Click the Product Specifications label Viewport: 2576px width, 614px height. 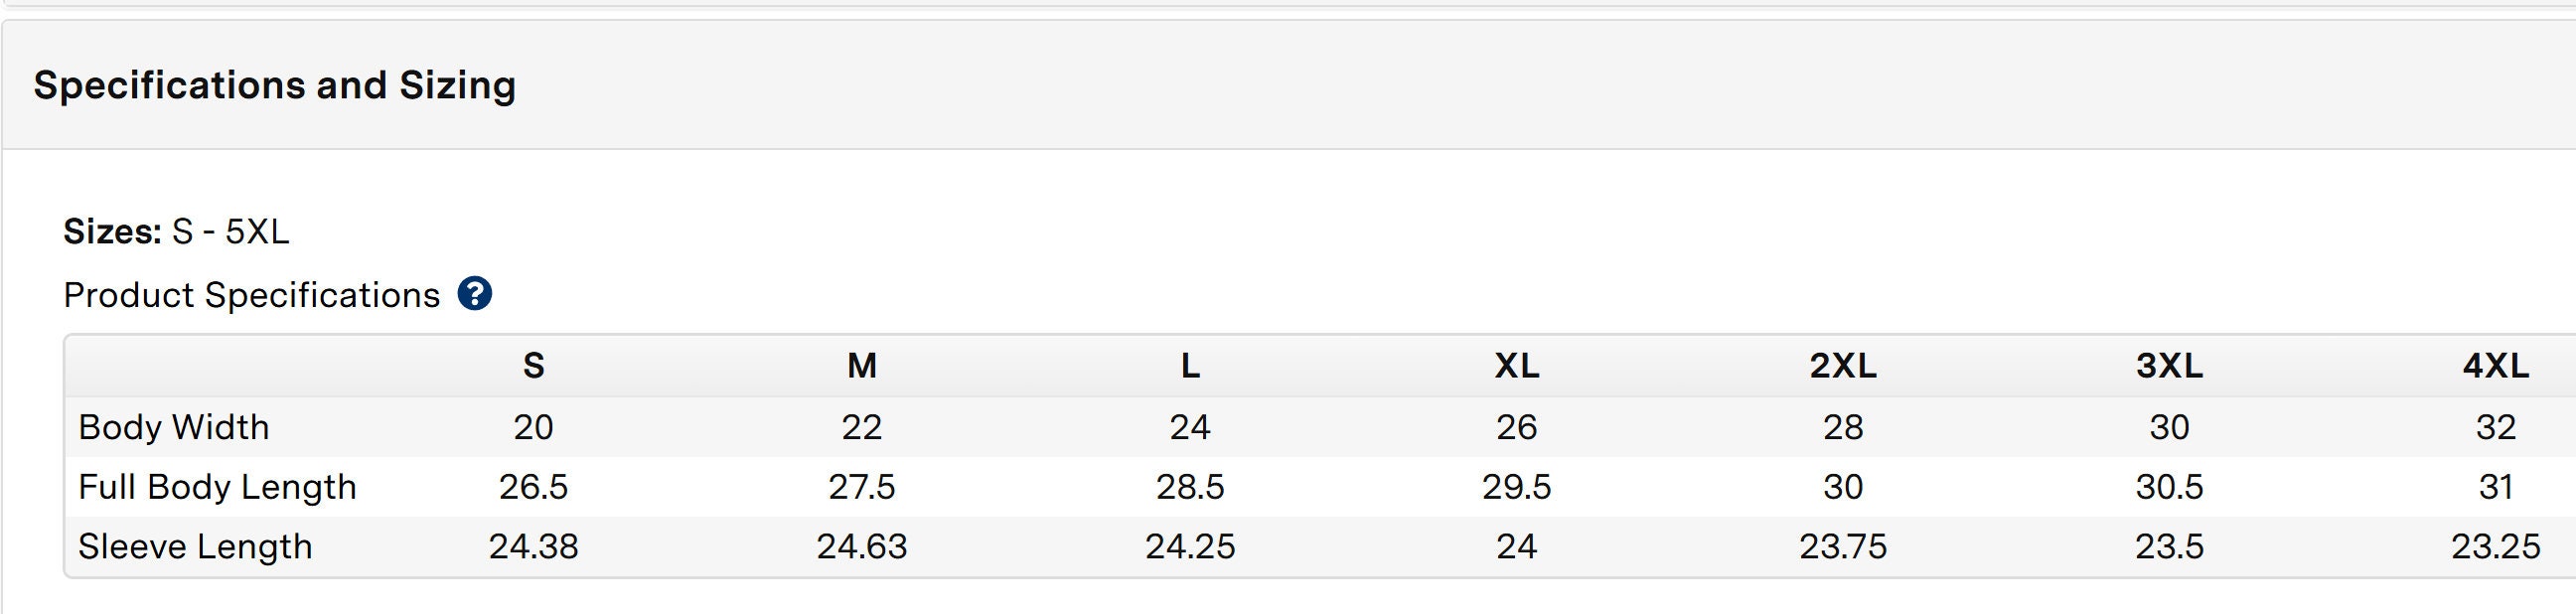point(252,295)
